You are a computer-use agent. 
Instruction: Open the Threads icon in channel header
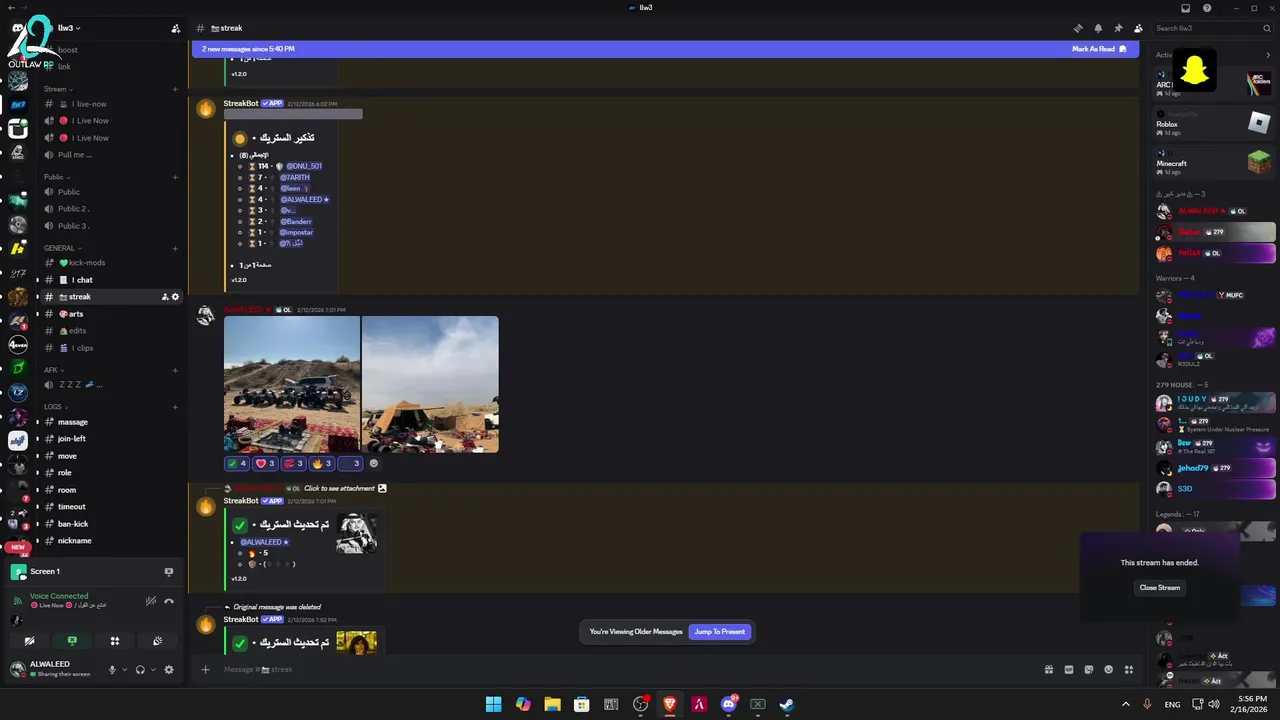point(1078,28)
